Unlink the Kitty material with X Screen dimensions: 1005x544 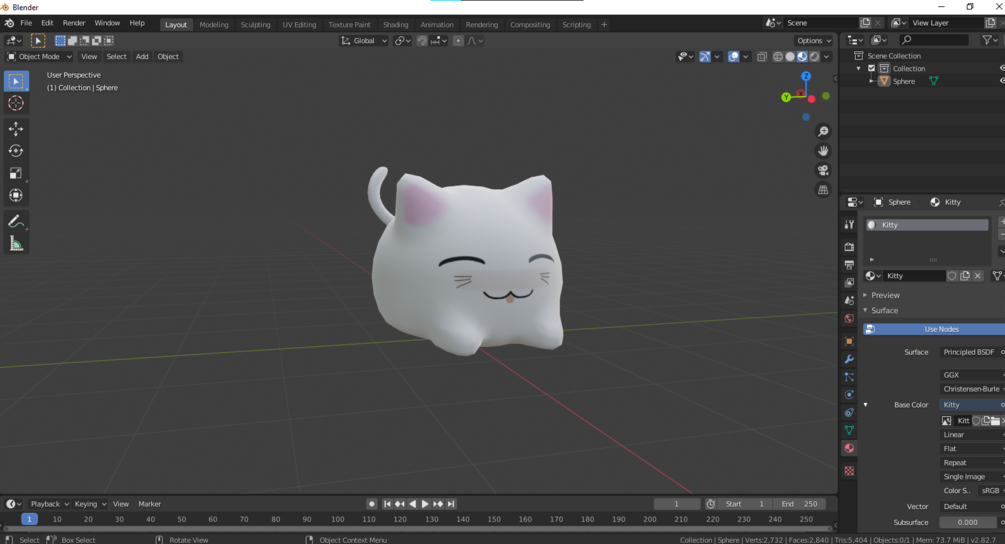(x=977, y=276)
